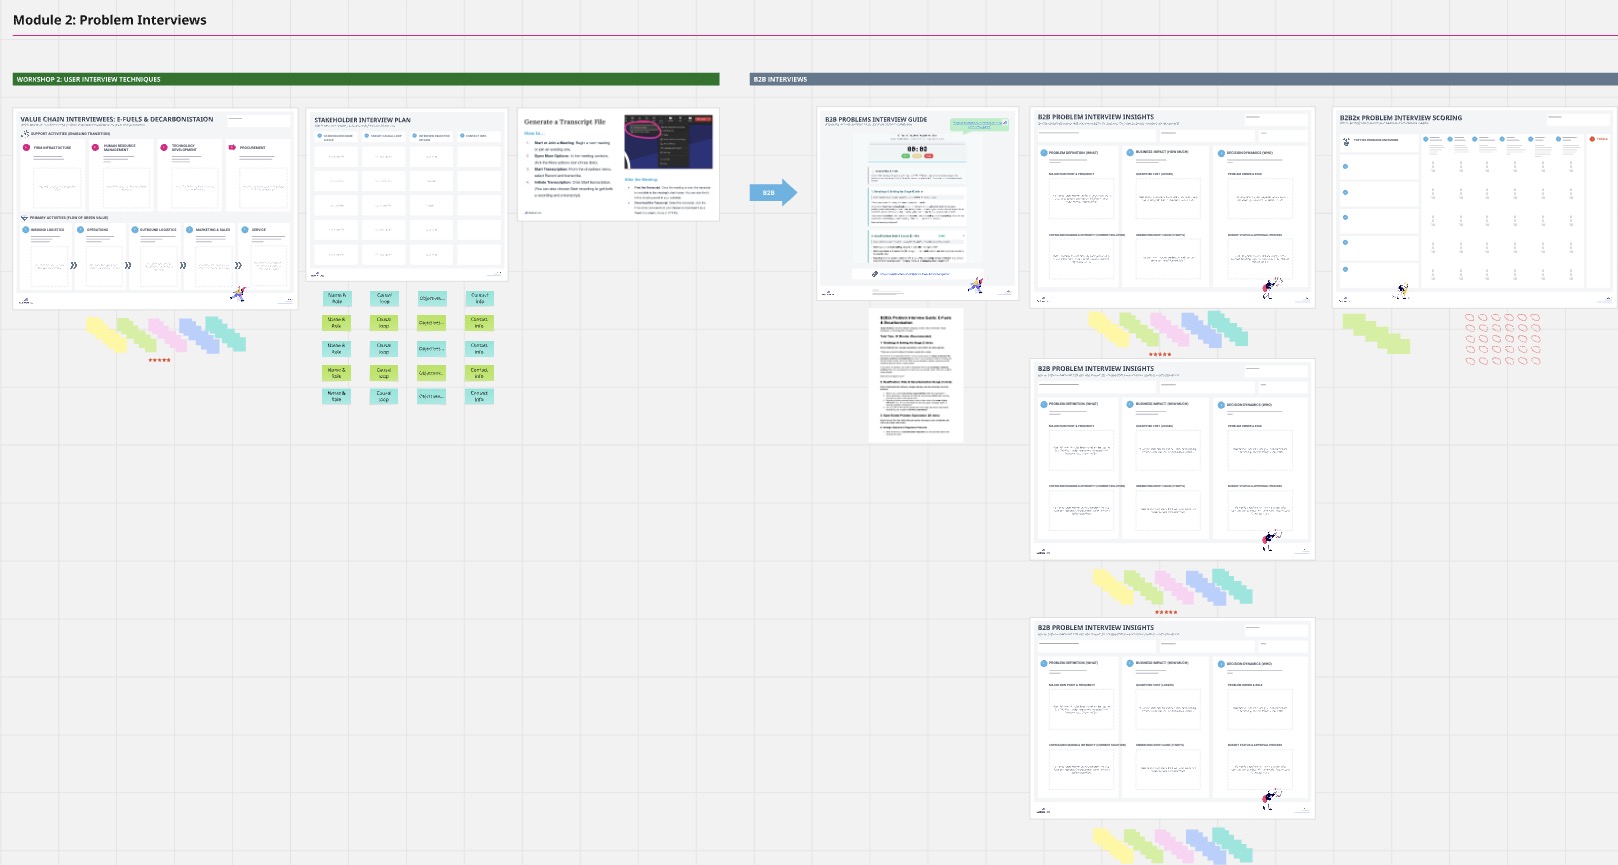Click the green speech bubble in Interview Guide

pos(980,125)
